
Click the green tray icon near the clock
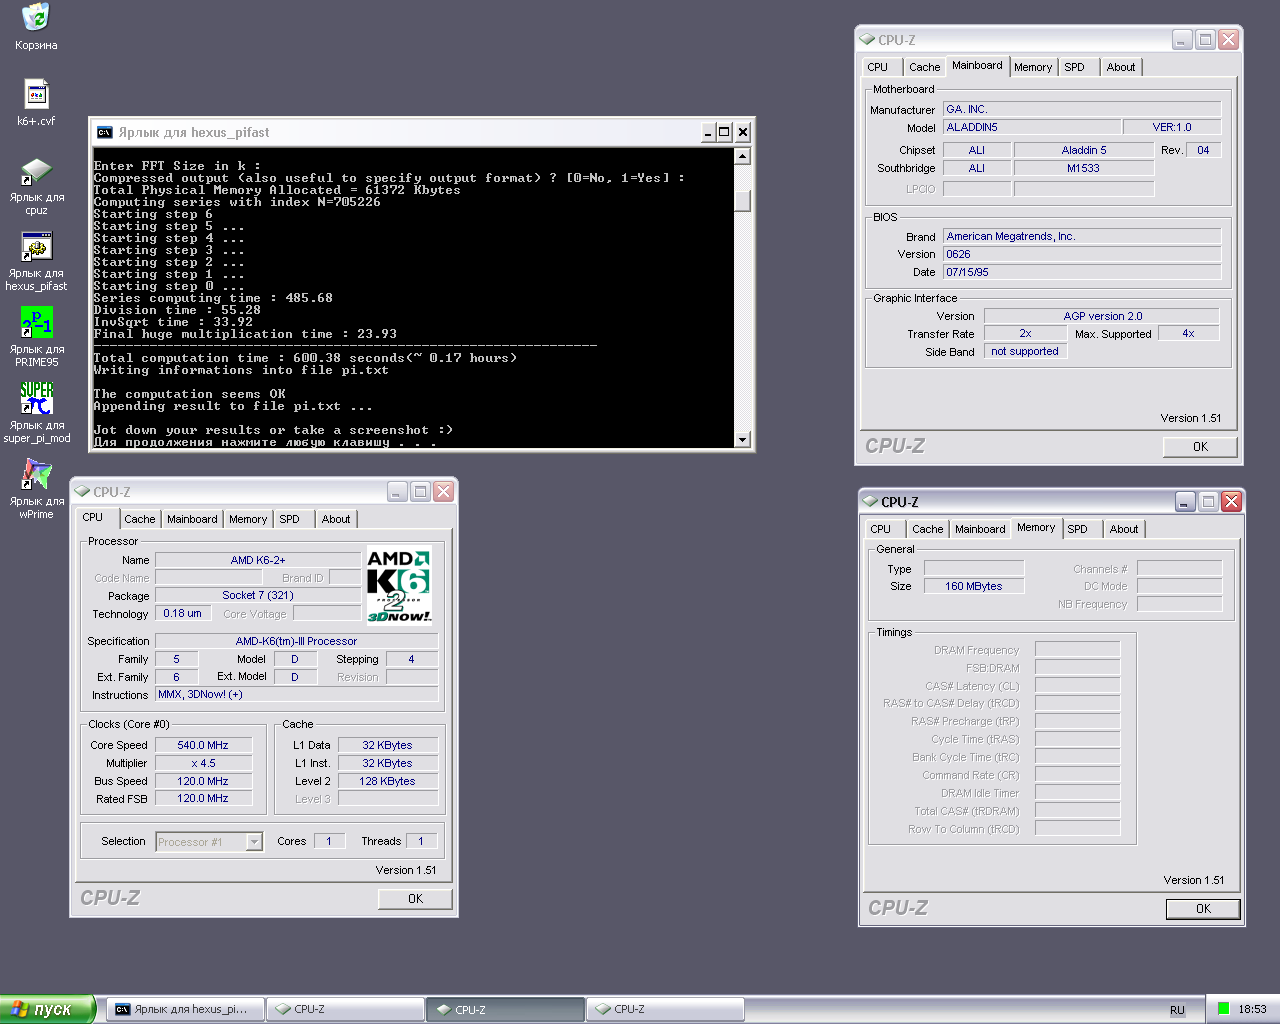1223,1009
